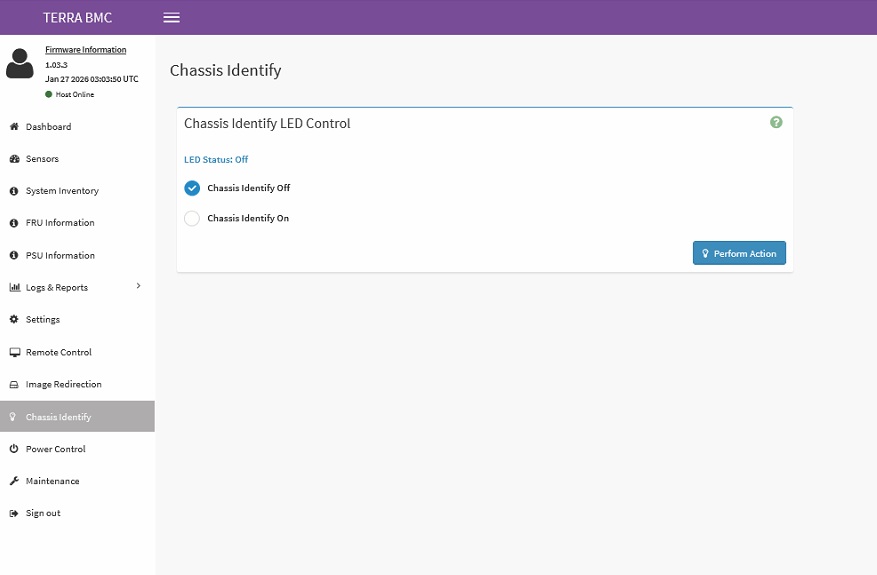Click the TERRA BMC header title
Viewport: 877px width, 575px height.
(x=77, y=17)
